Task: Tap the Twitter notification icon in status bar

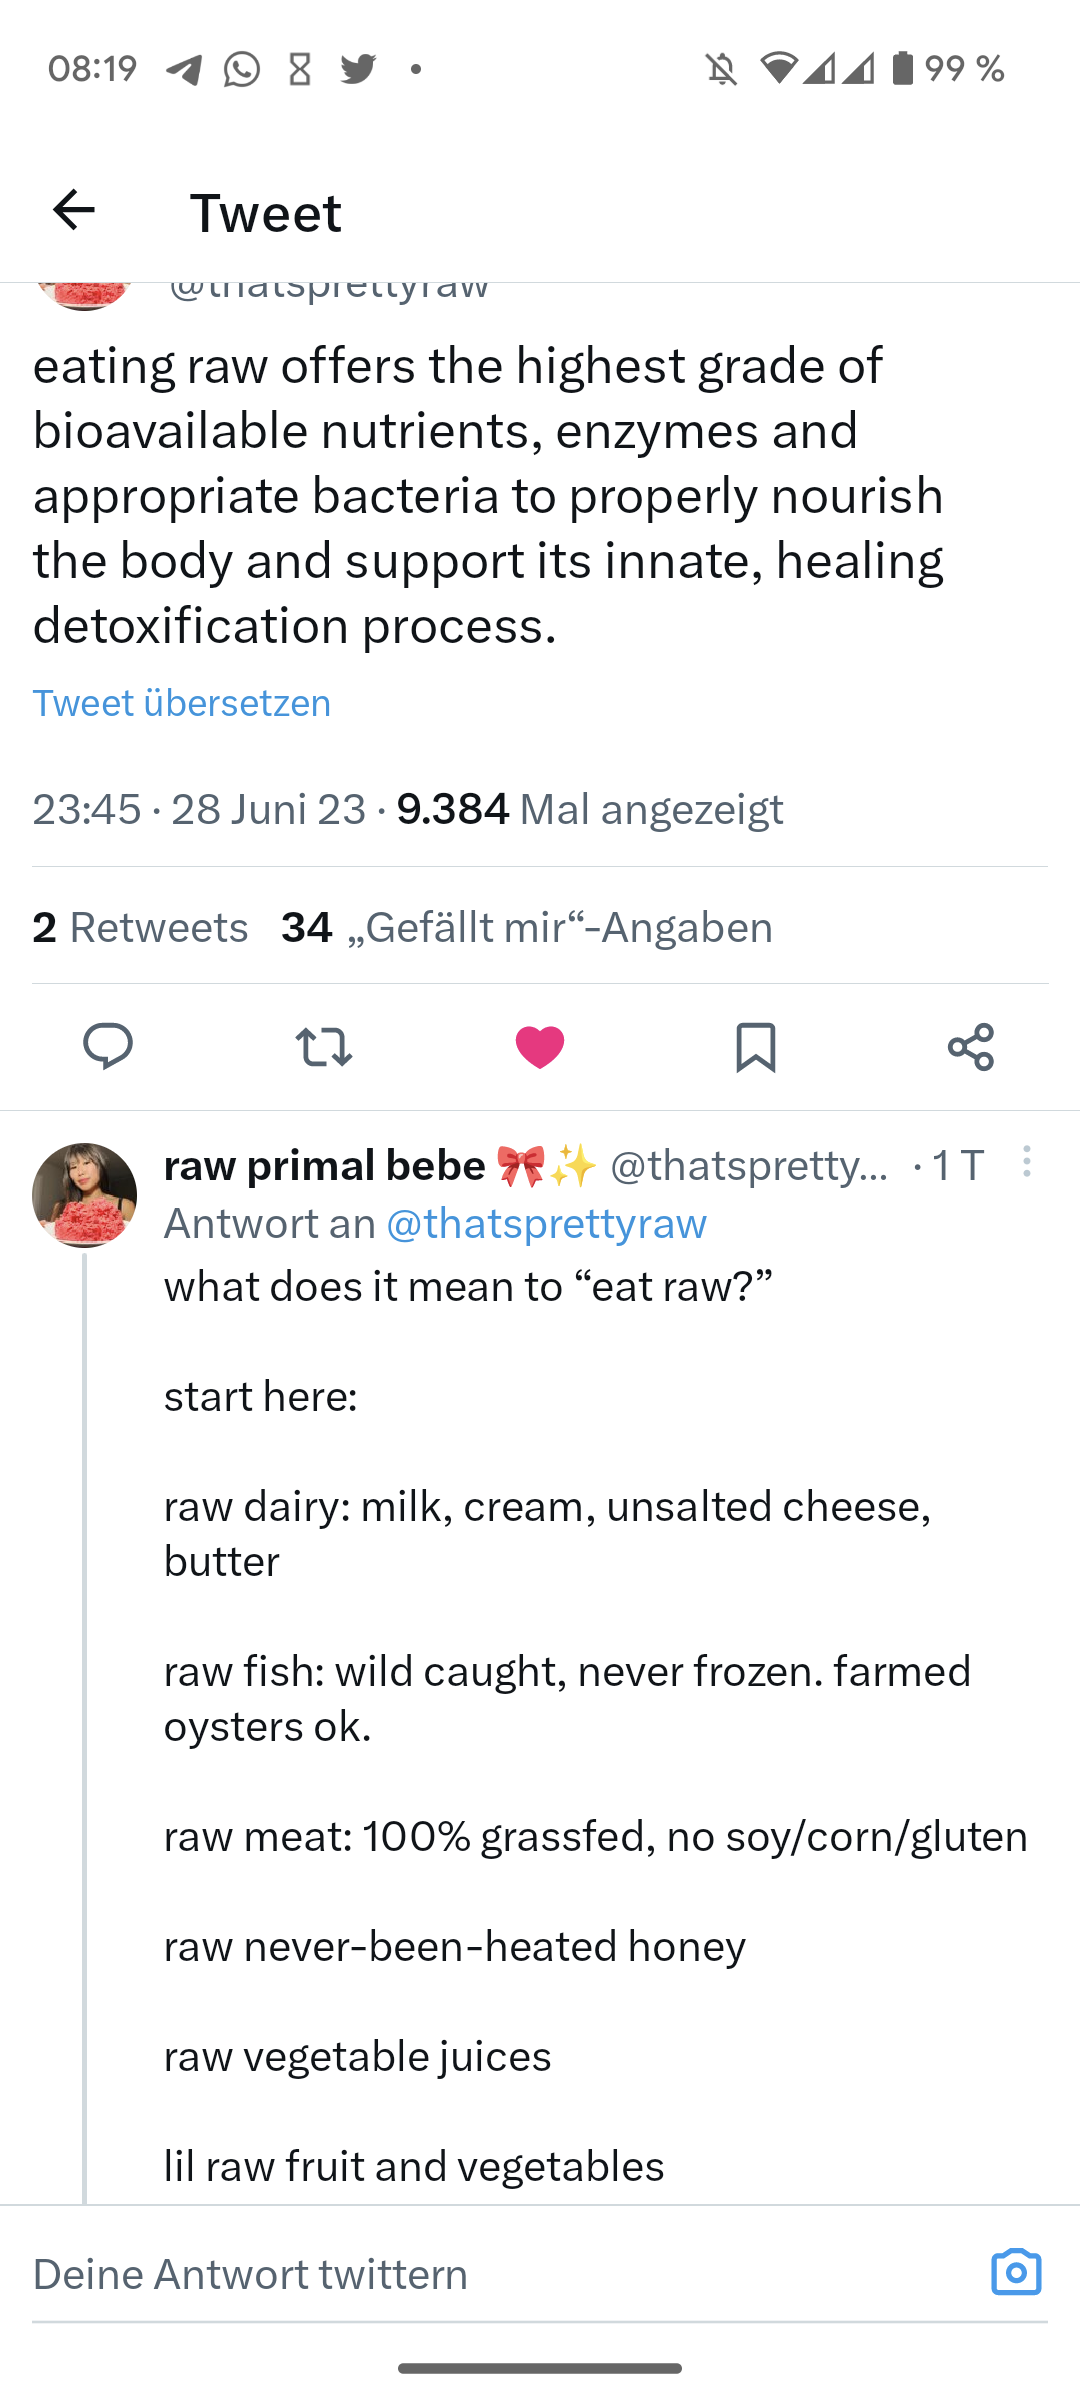Action: point(358,69)
